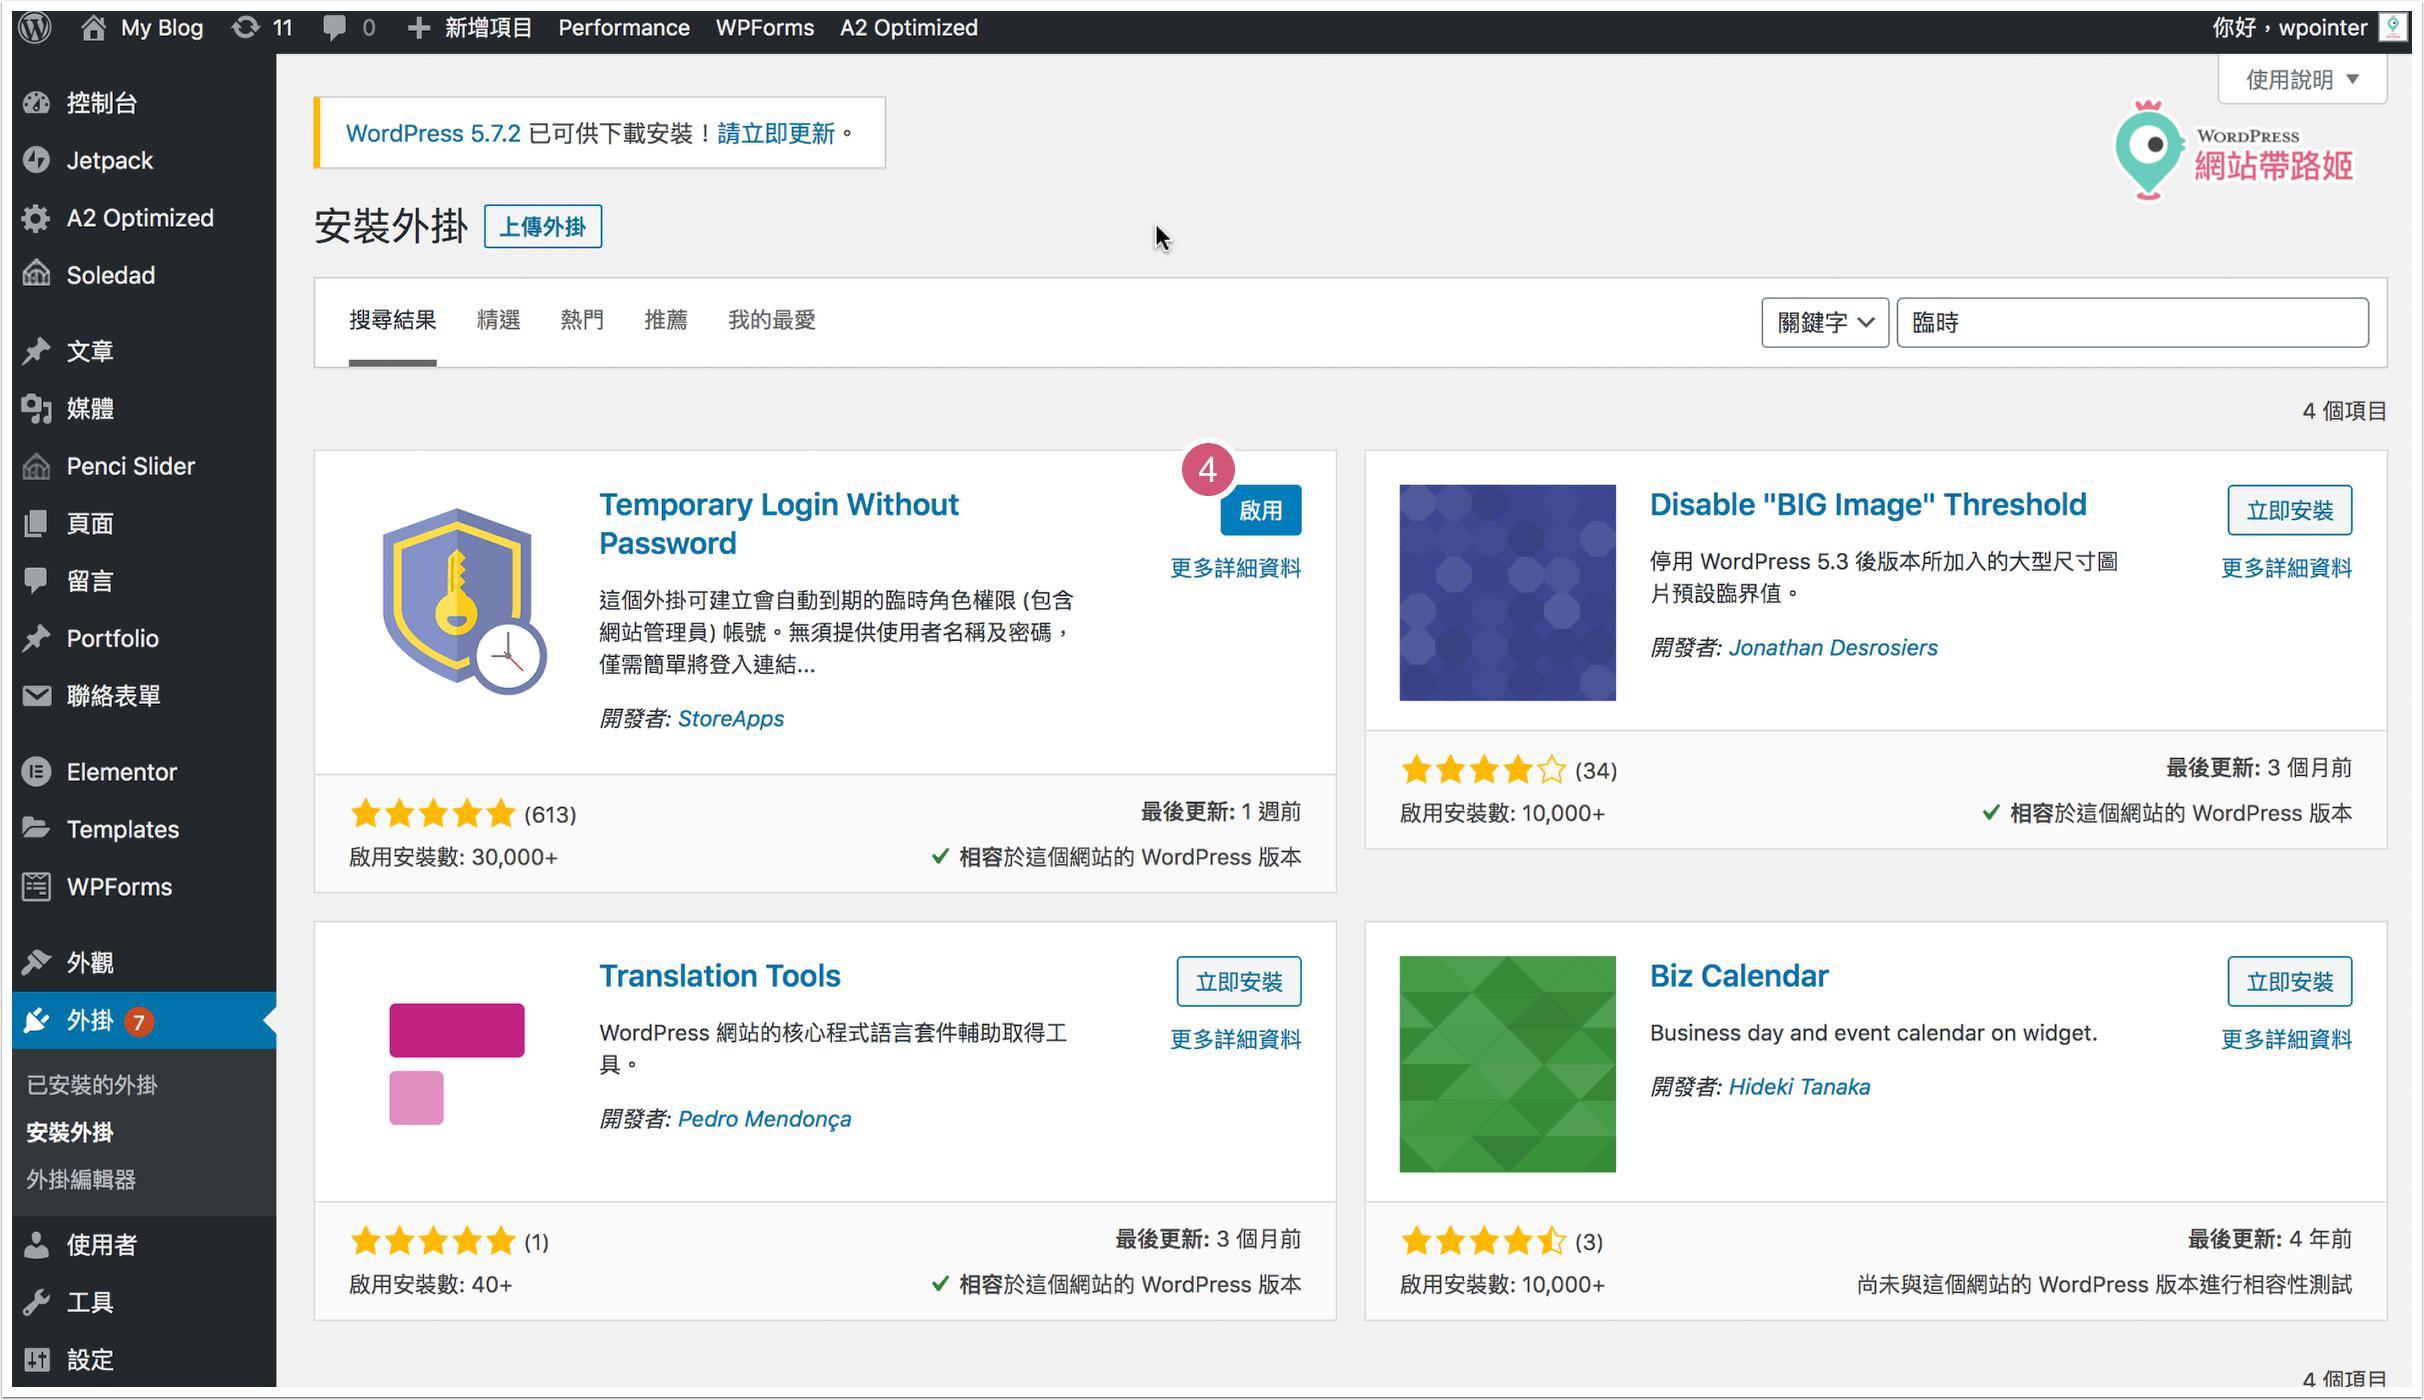The height and width of the screenshot is (1400, 2424).
Task: Open WPForms in the admin bar
Action: (x=765, y=27)
